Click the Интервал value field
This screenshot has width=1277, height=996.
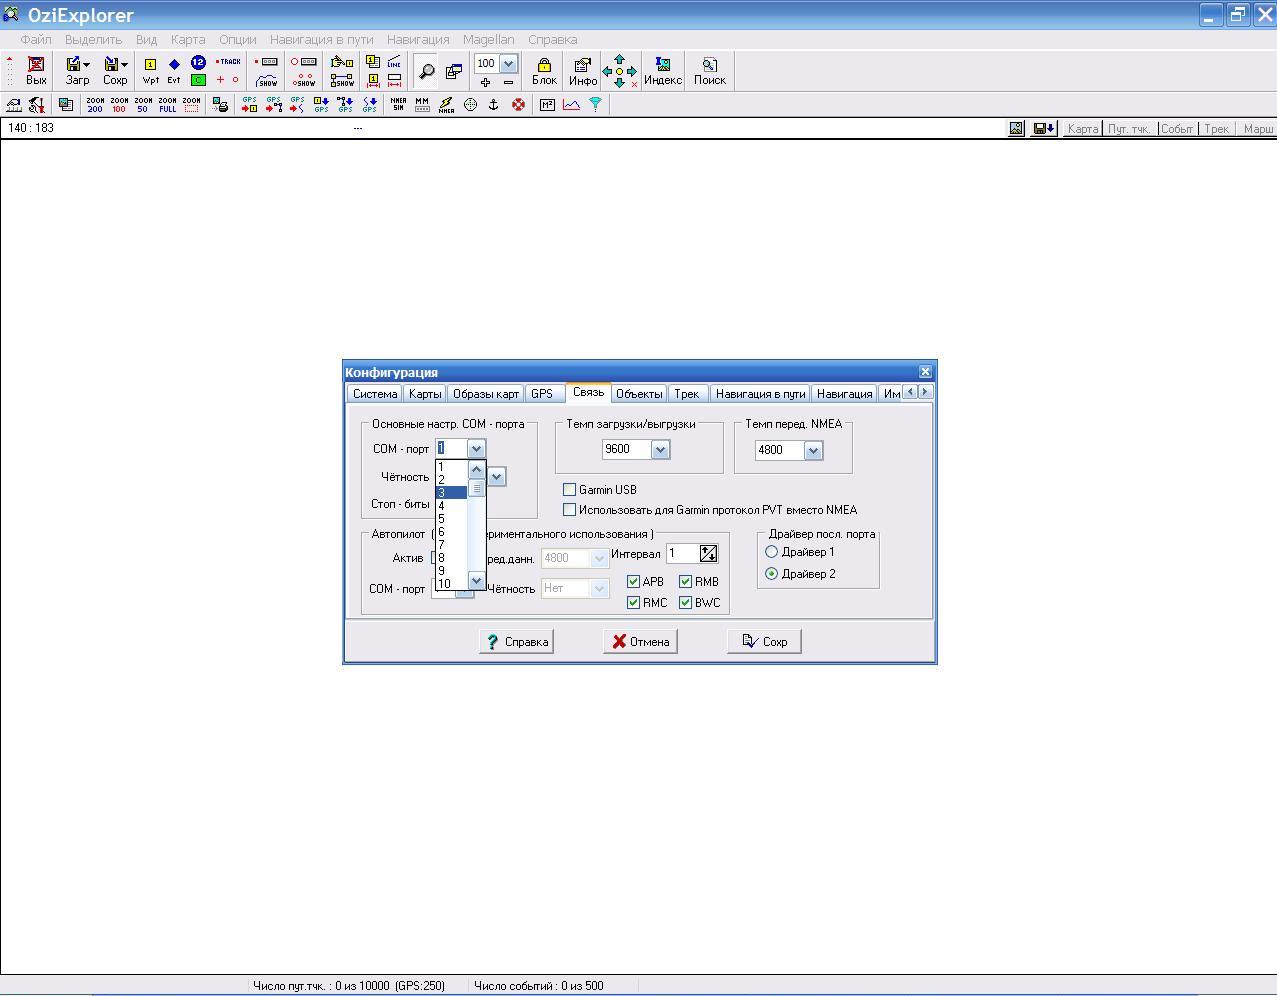click(x=682, y=553)
